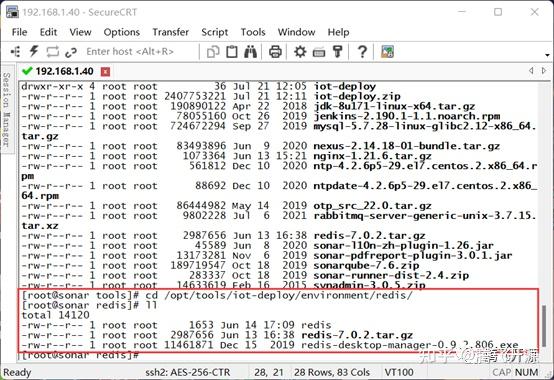Expand the toolbar overflow arrow
Viewport: 554px width, 380px height.
[x=547, y=55]
